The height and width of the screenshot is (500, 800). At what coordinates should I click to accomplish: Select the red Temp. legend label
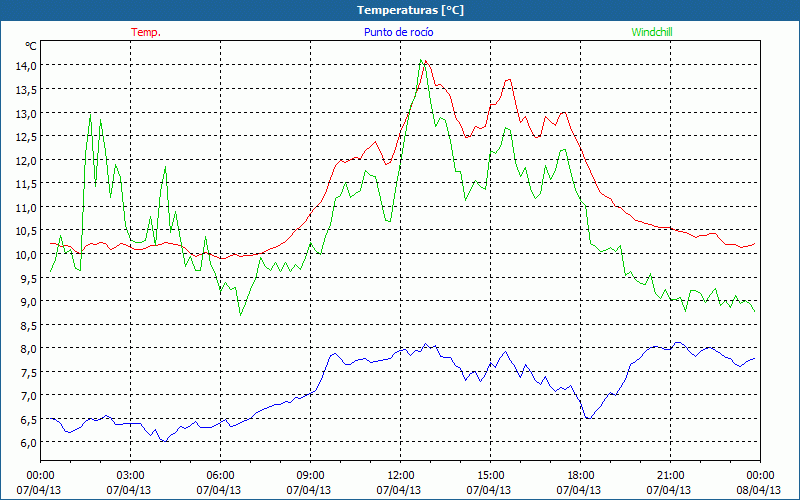pyautogui.click(x=146, y=32)
